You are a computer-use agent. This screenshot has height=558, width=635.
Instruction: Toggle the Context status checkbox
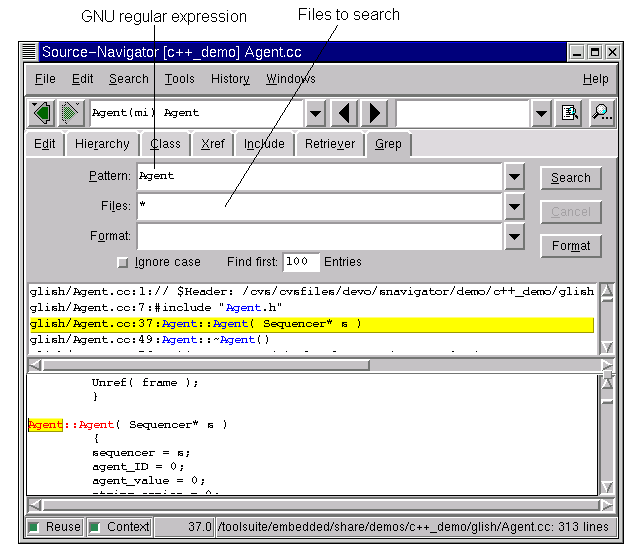pyautogui.click(x=94, y=527)
